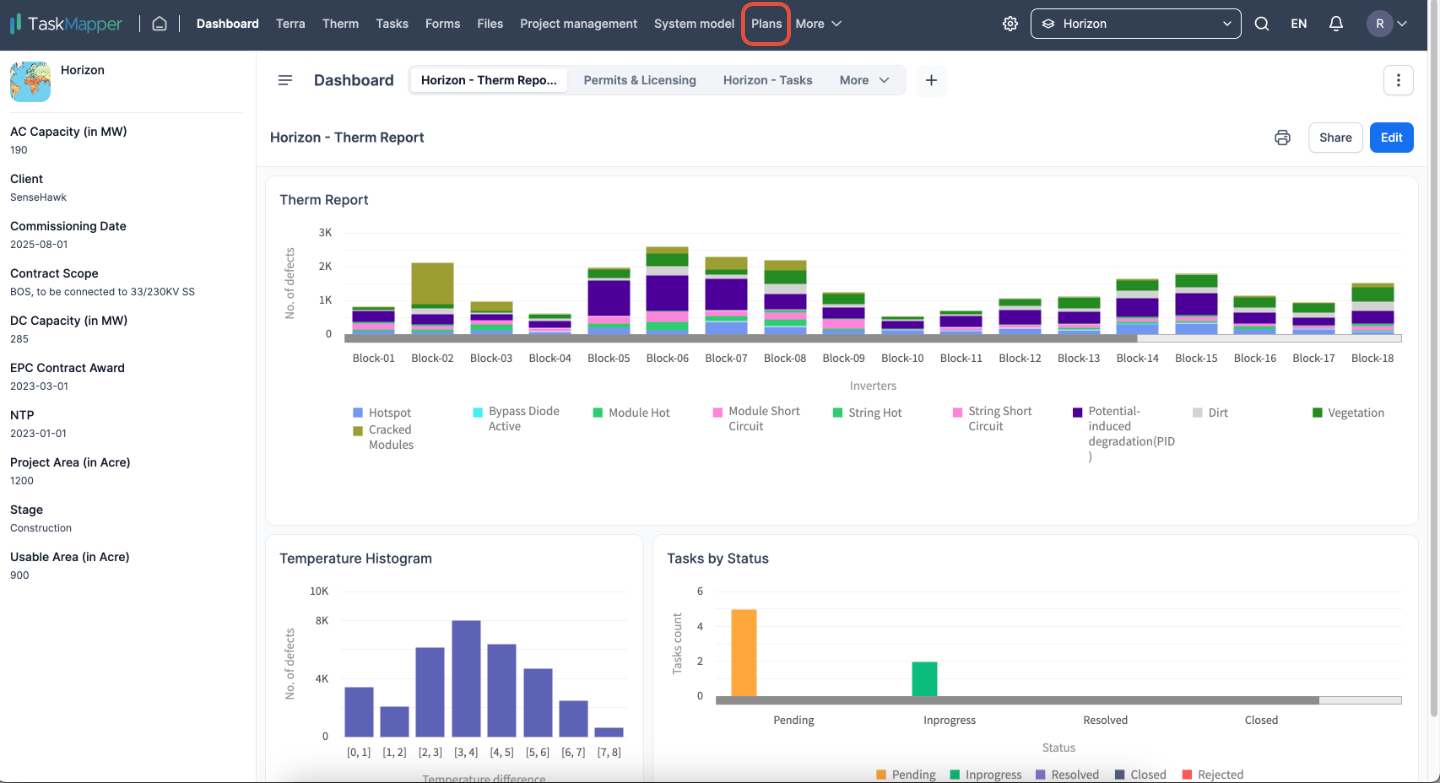1440x783 pixels.
Task: Open the Terra module
Action: click(x=291, y=23)
